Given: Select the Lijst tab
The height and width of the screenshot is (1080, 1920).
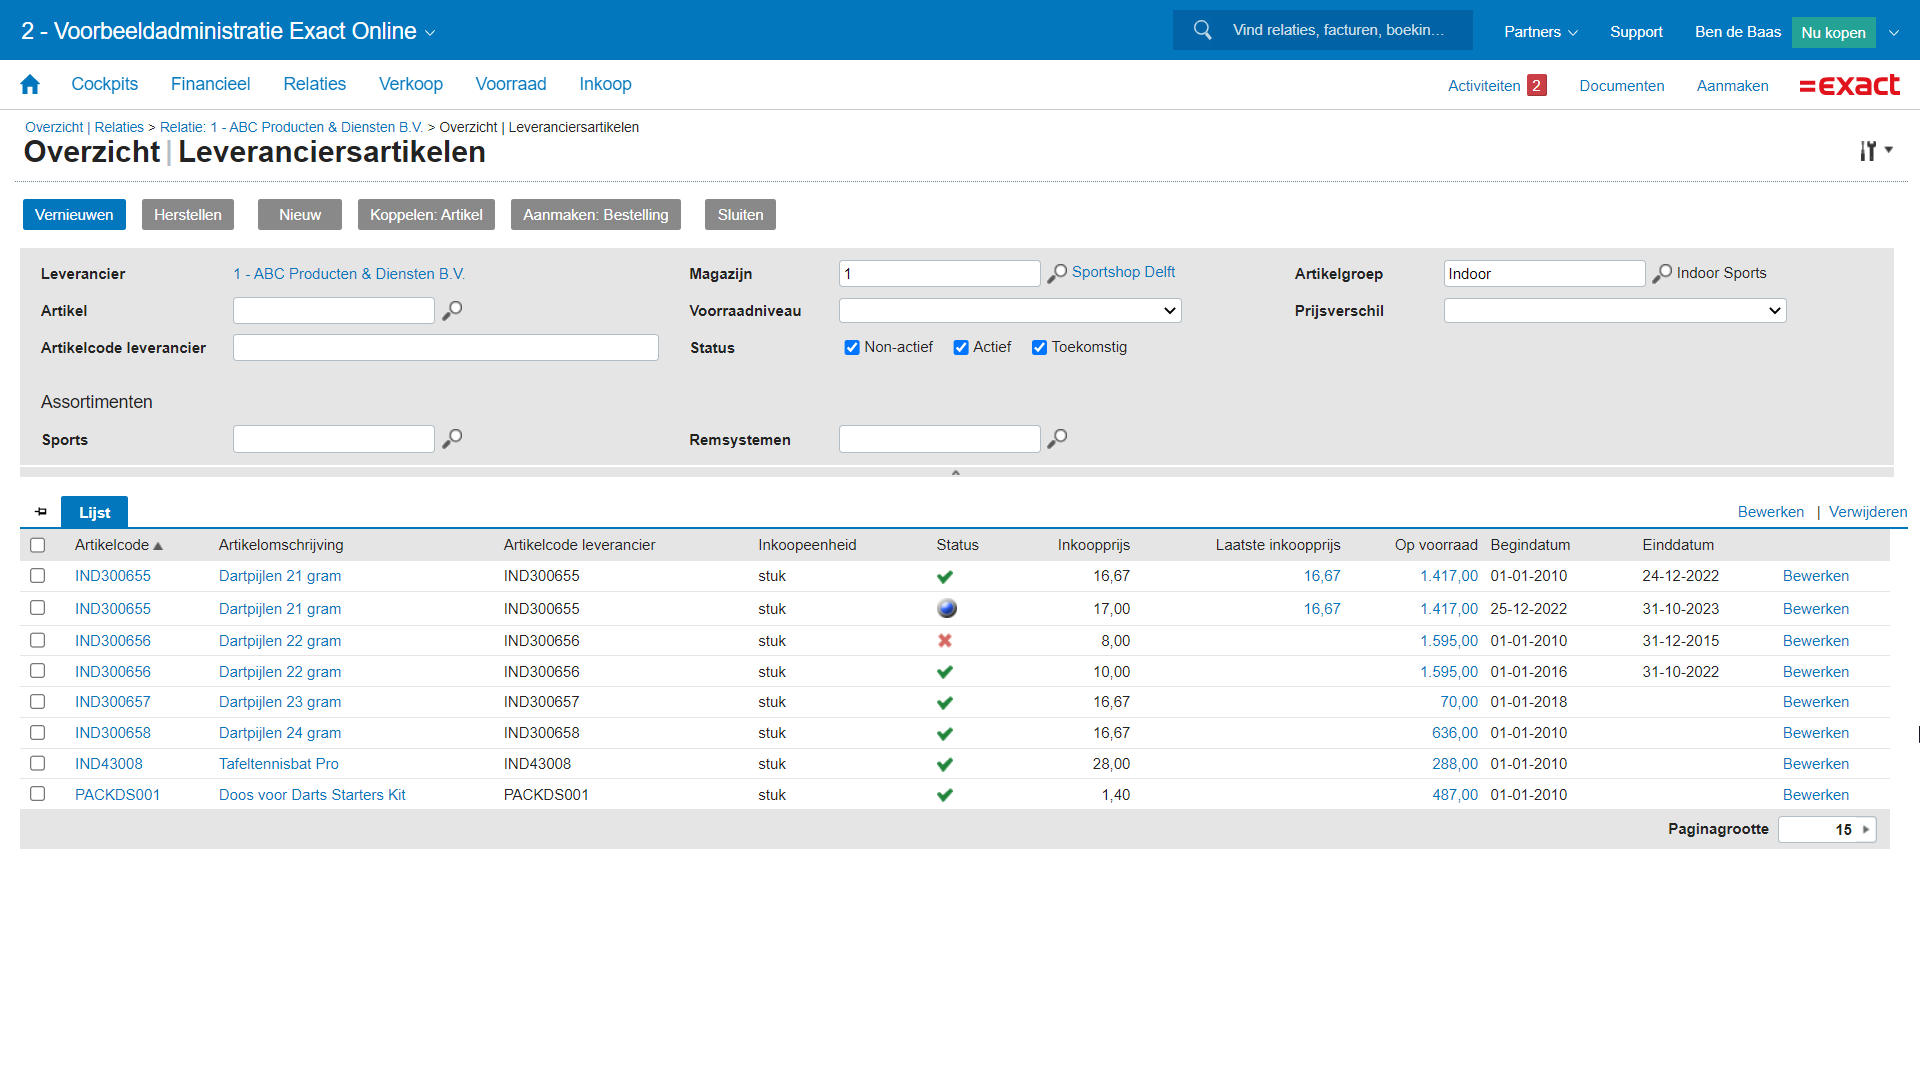Looking at the screenshot, I should click(x=94, y=512).
